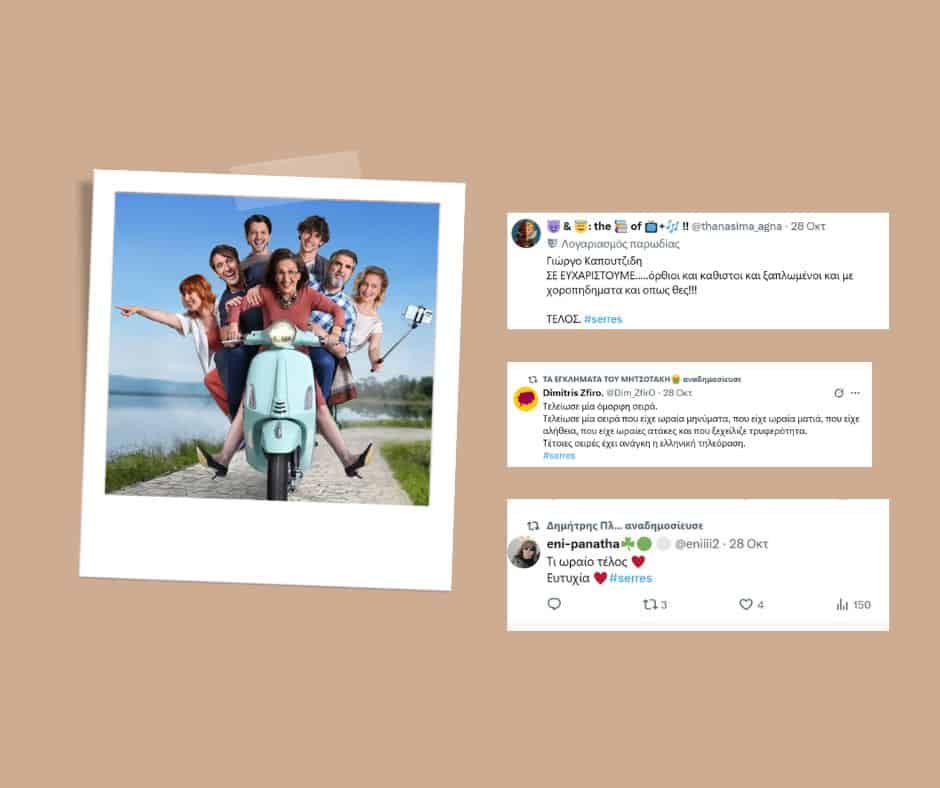
Task: Open the three-dots menu on Dimitris Zfiro's tweet
Action: pos(855,393)
